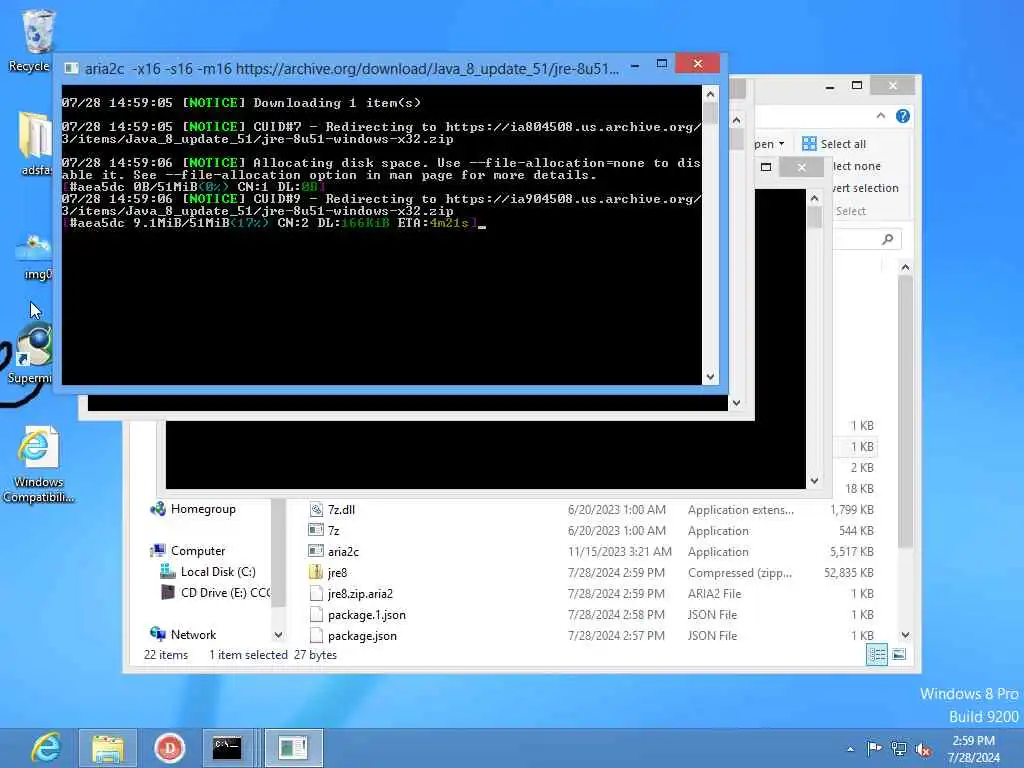1024x768 pixels.
Task: Open the adsfa folder on desktop
Action: click(36, 142)
